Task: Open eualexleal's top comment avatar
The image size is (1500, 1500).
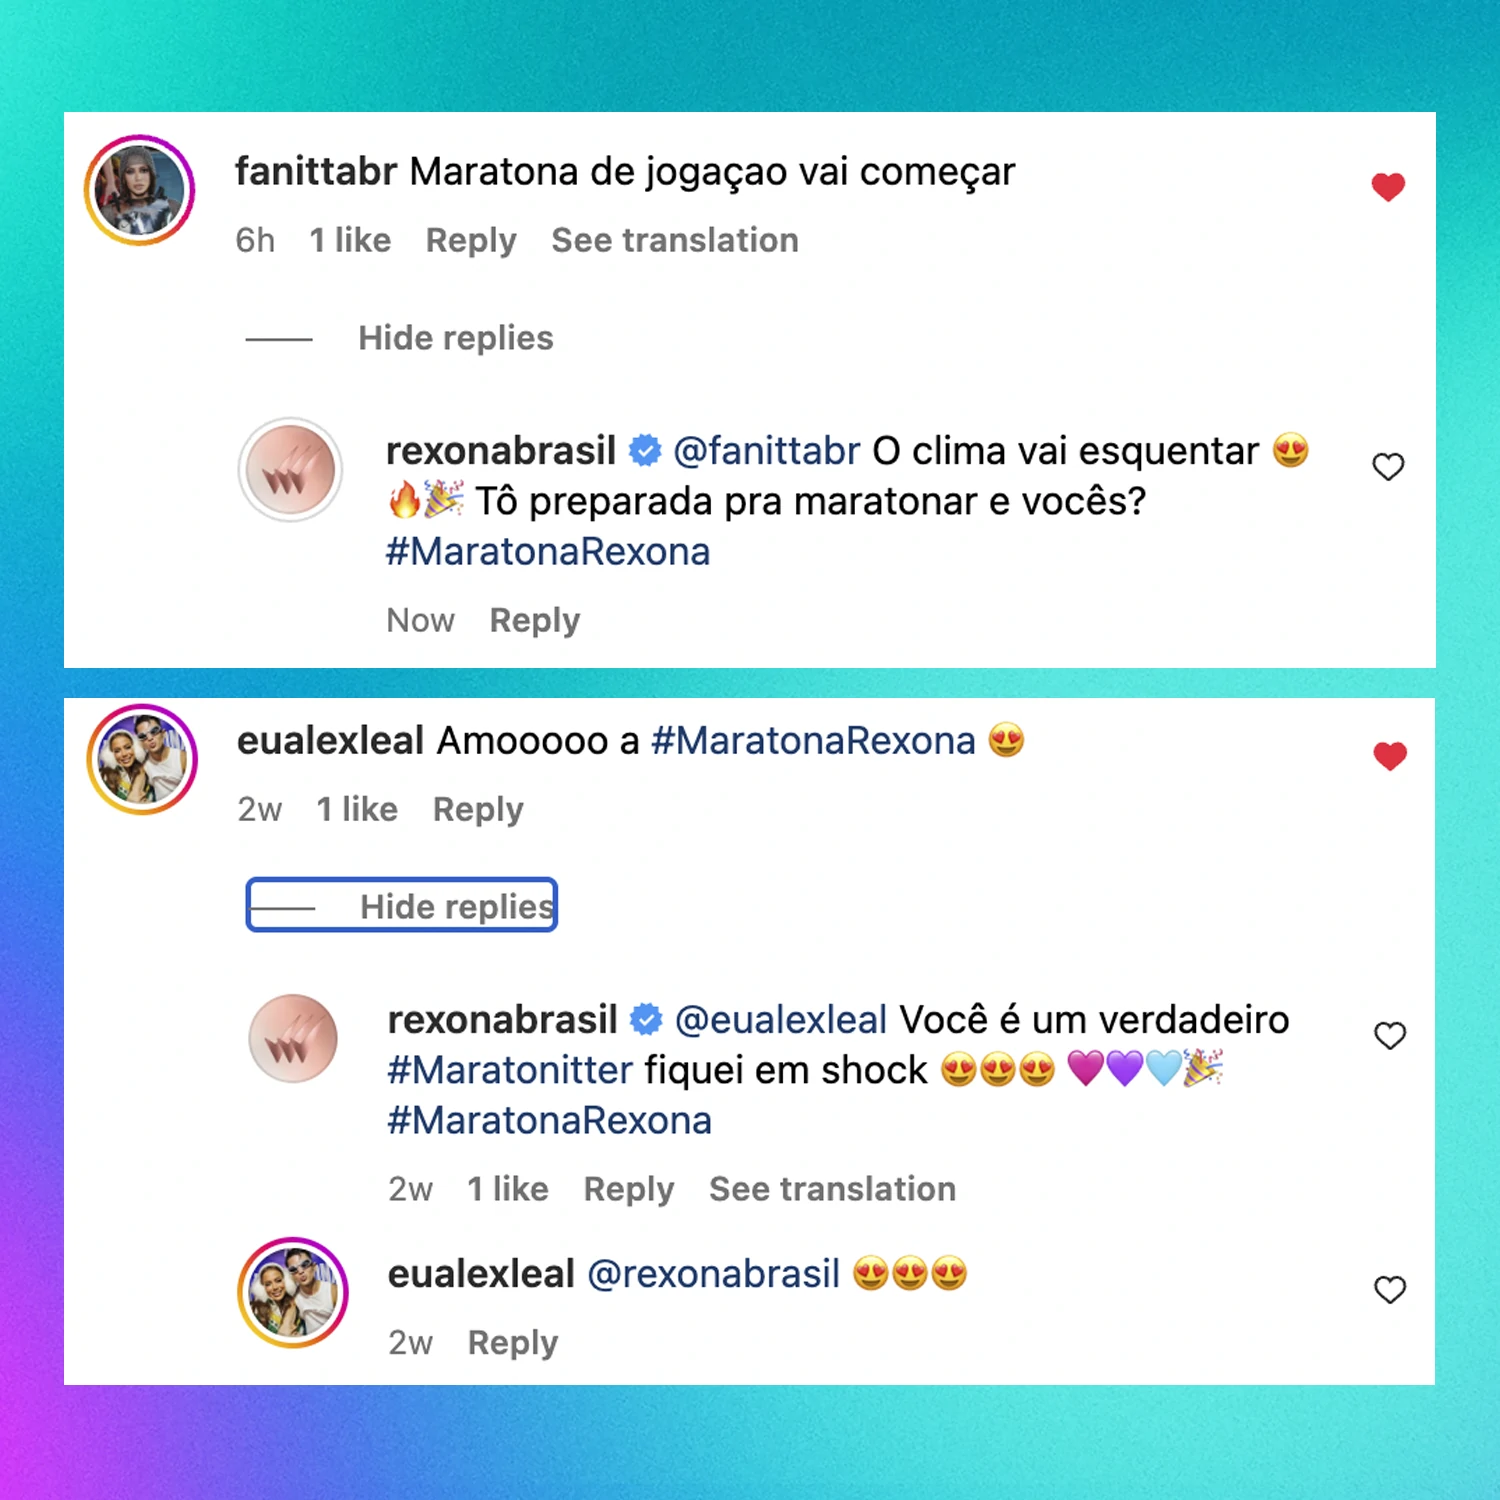Action: click(x=142, y=759)
